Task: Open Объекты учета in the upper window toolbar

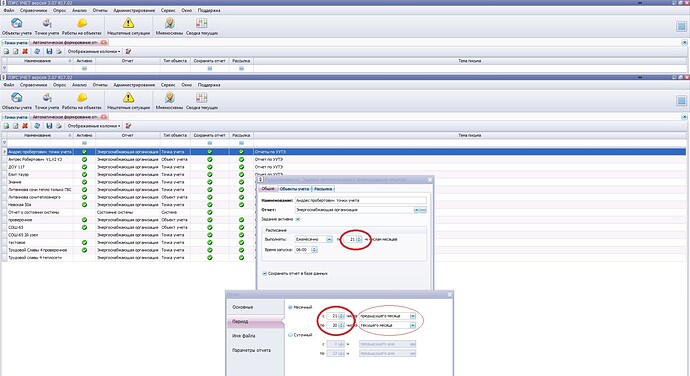Action: pos(17,26)
